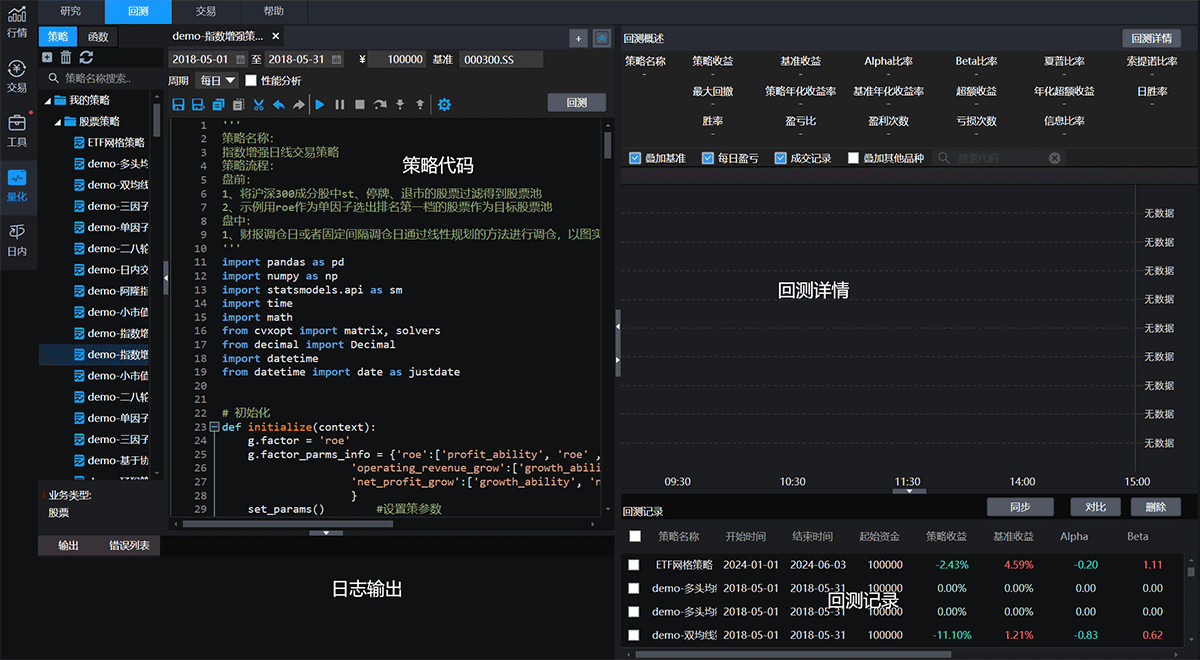Check the ETF网格策略 backtest record row
The height and width of the screenshot is (660, 1200).
tap(634, 565)
